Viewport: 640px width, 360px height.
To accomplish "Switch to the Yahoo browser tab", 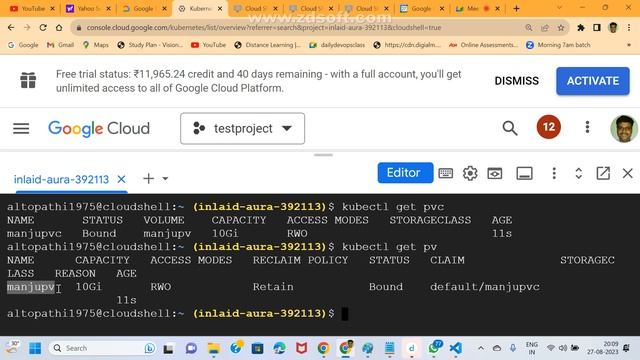I will (x=87, y=8).
